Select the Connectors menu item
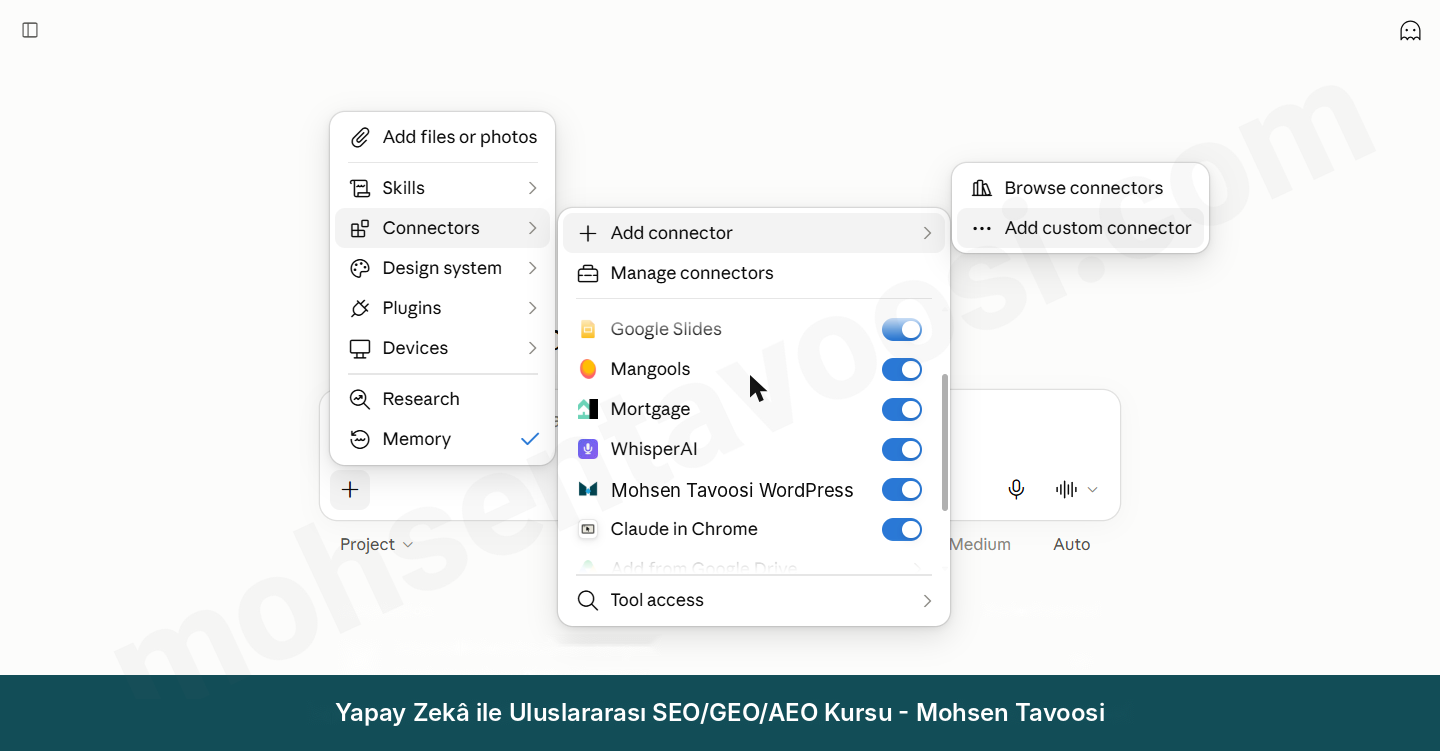The image size is (1440, 751). click(442, 228)
